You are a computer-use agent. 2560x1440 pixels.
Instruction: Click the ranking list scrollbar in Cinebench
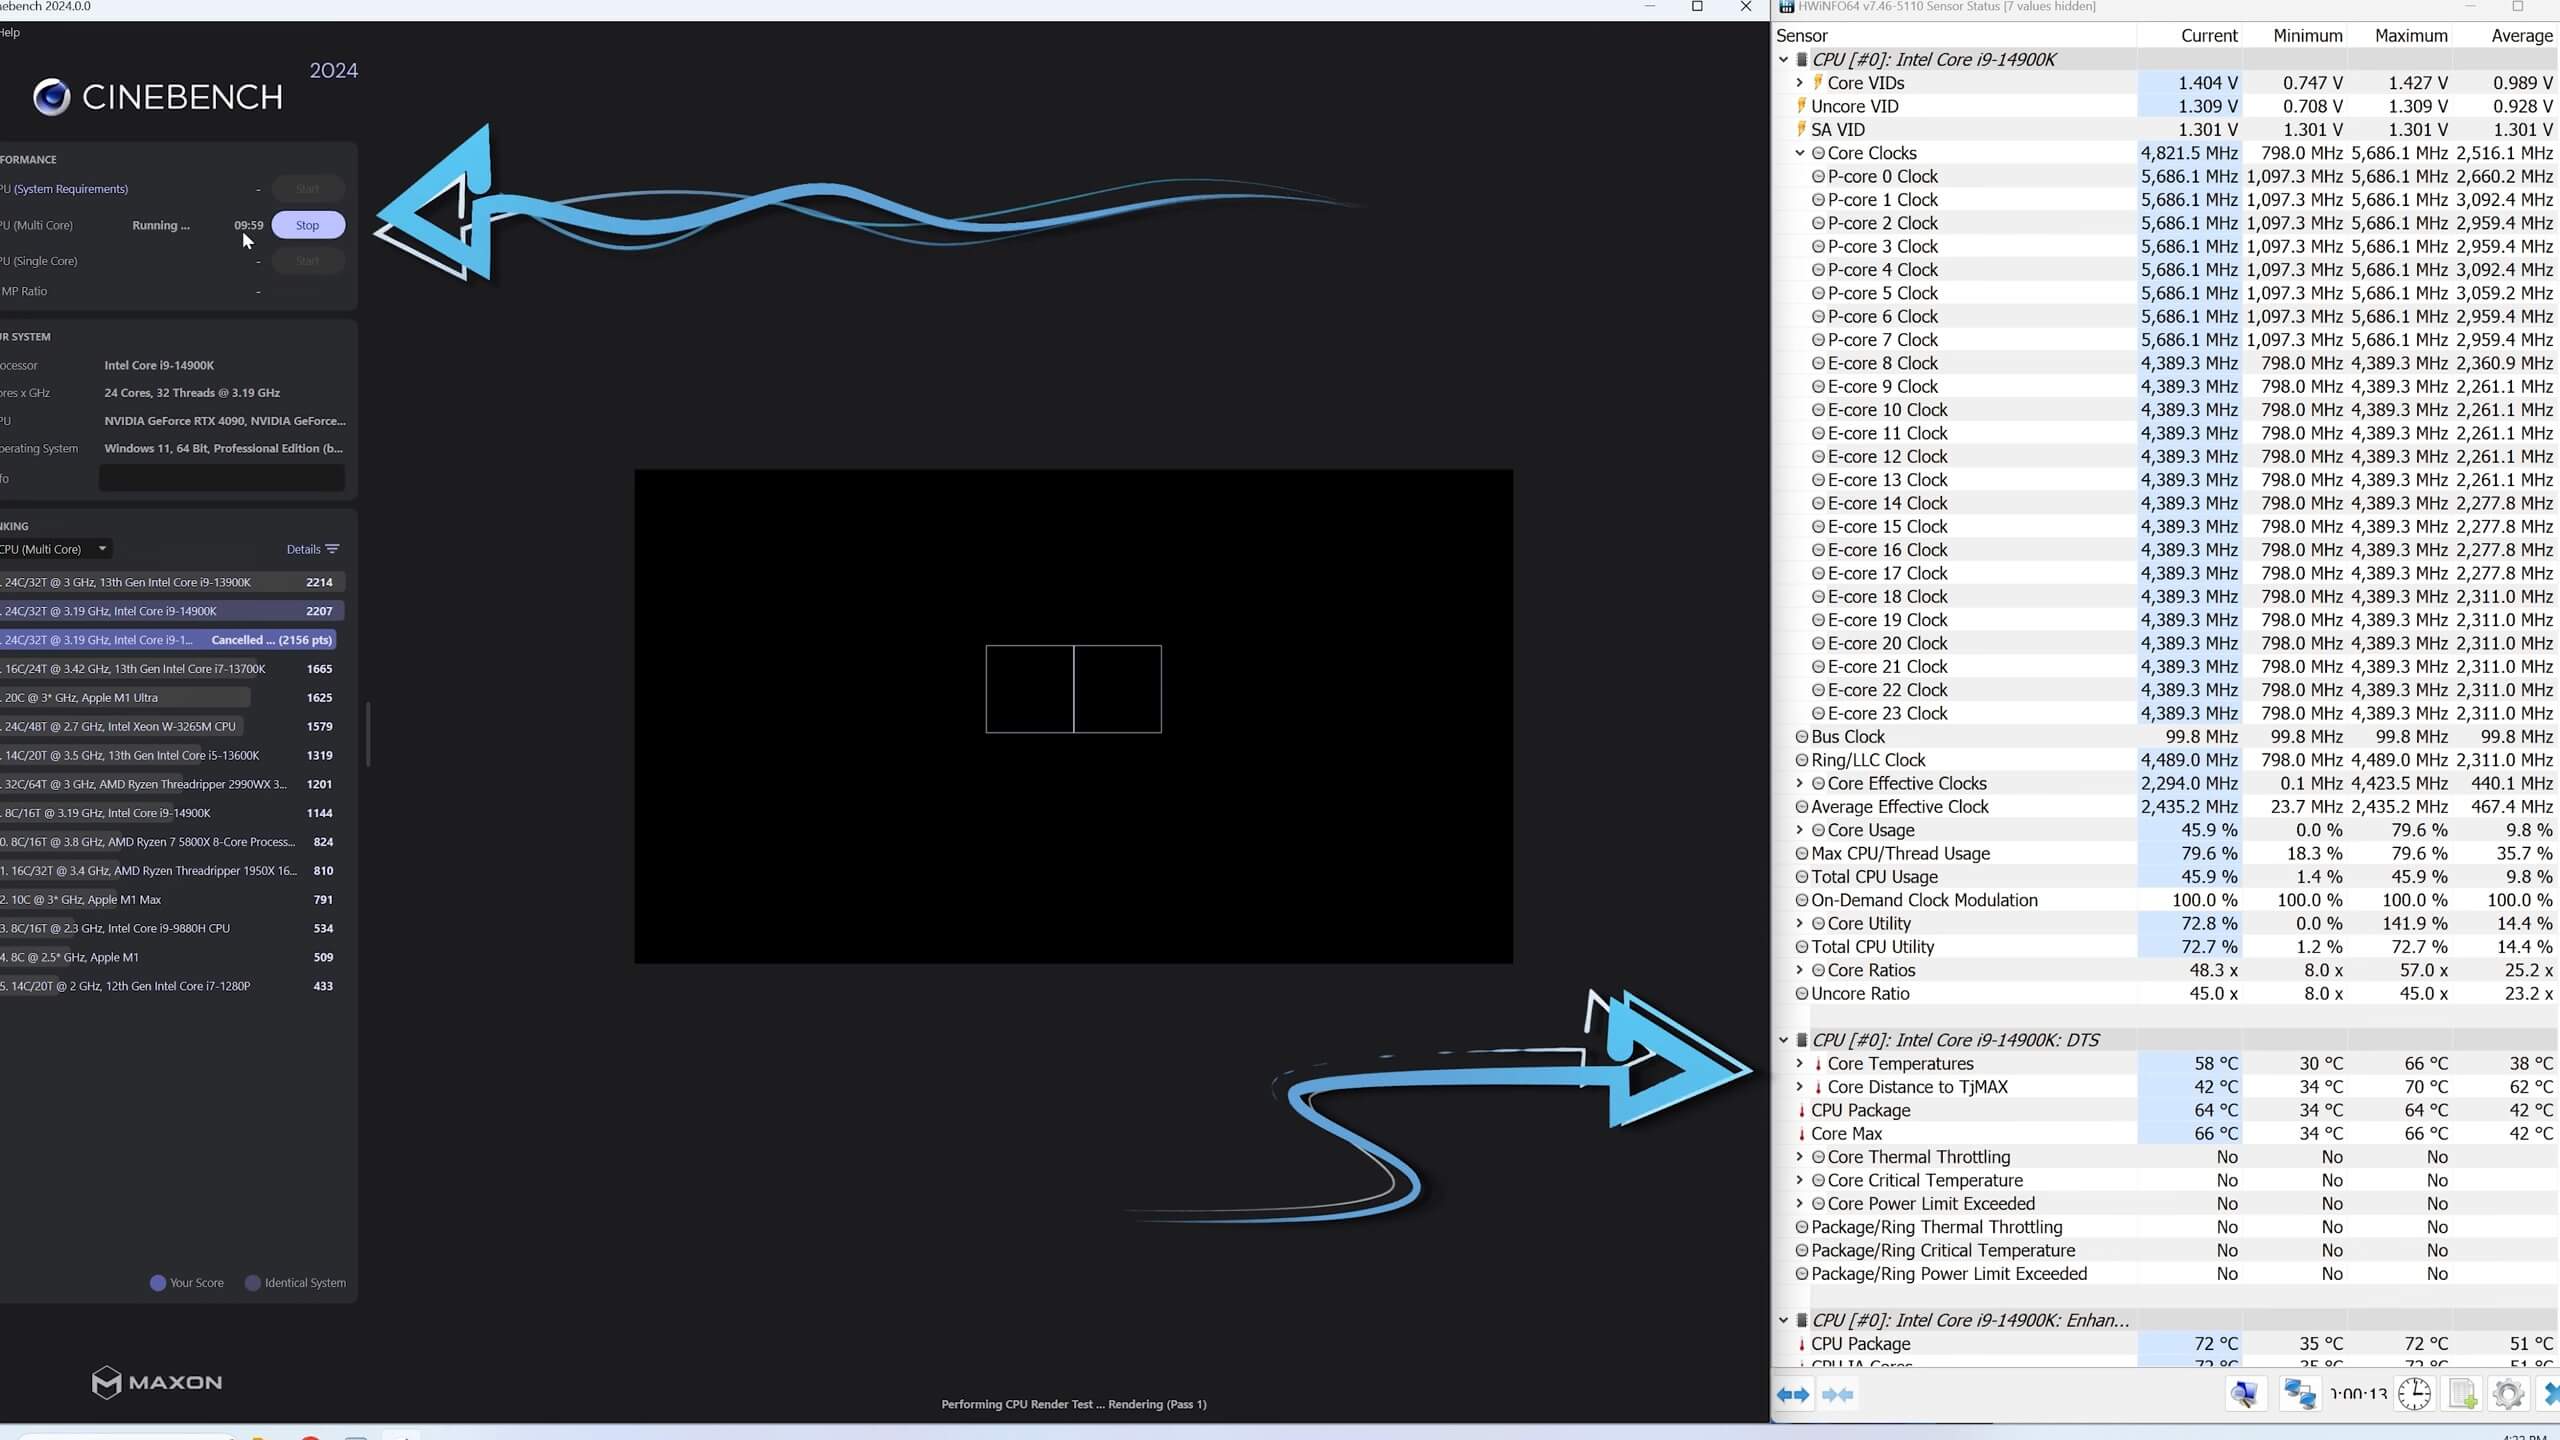pos(368,734)
